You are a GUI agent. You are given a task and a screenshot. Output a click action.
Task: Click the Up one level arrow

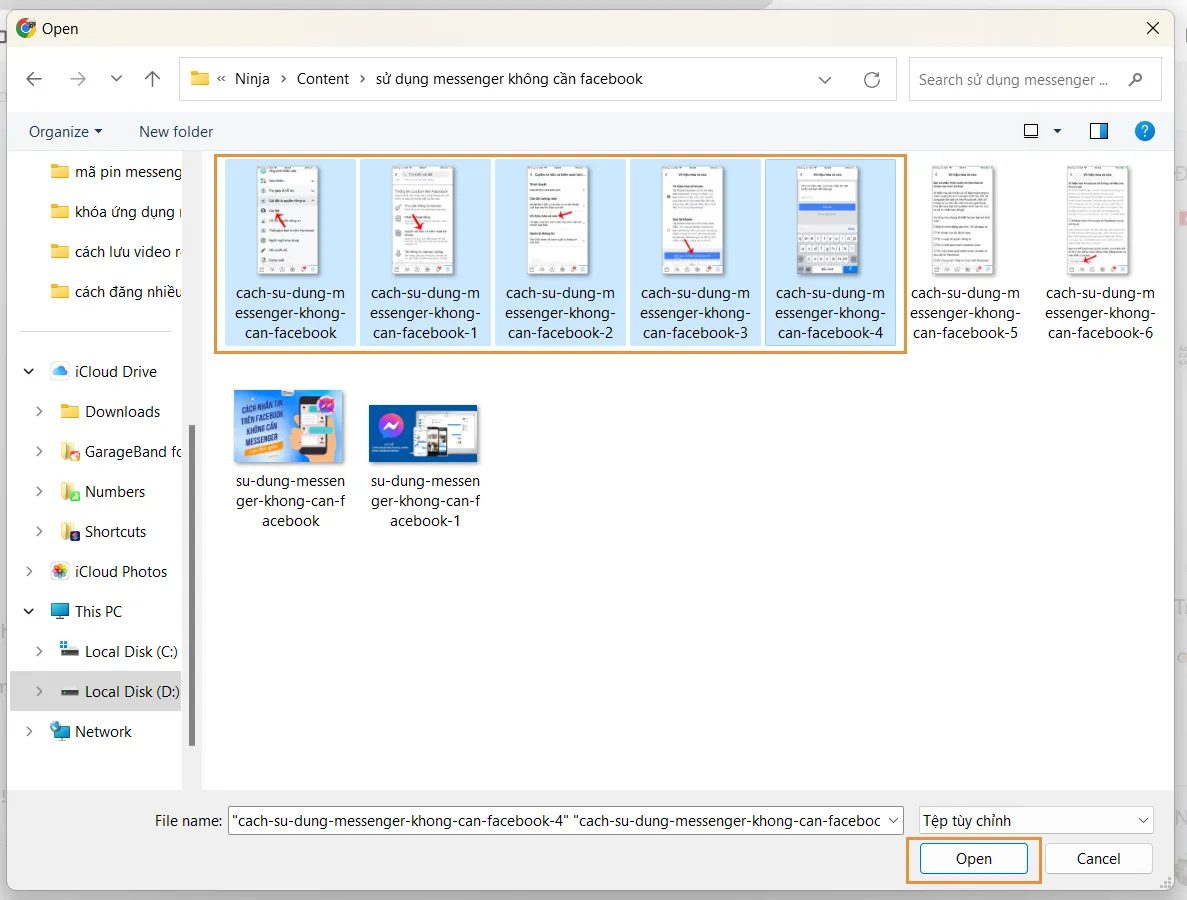pos(152,79)
